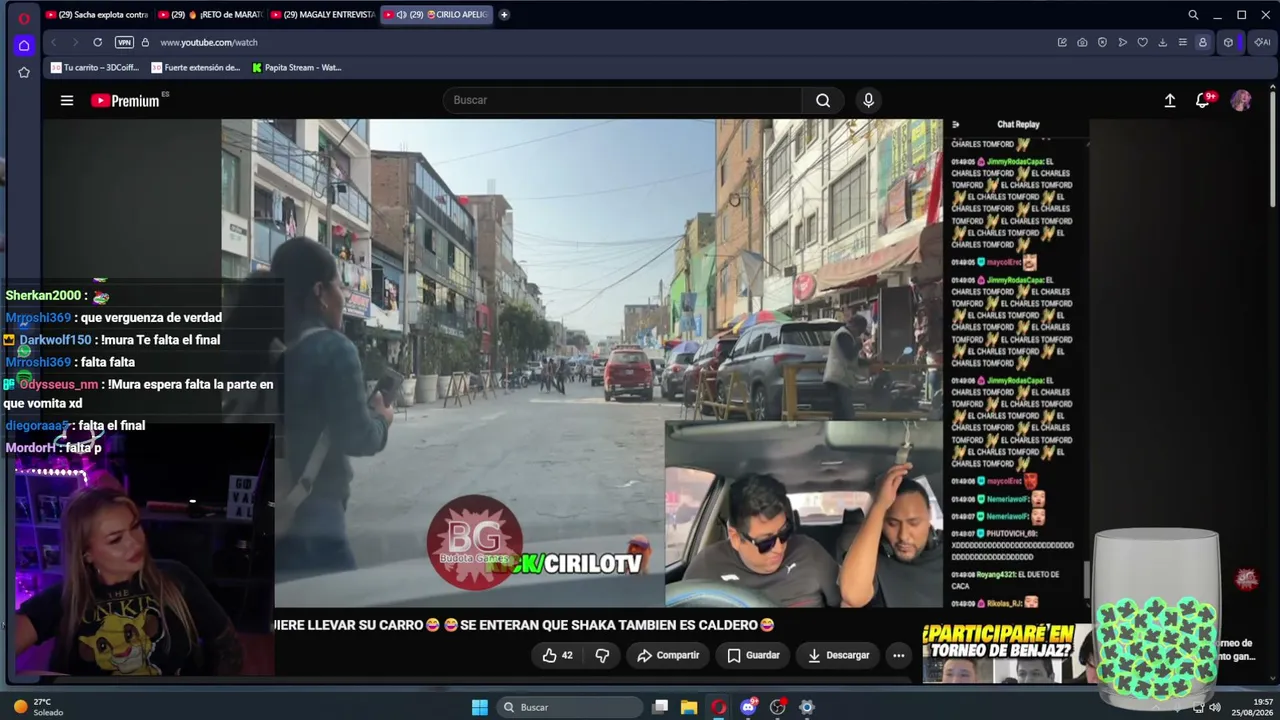Submit search with magnifier button
The image size is (1280, 720).
[823, 100]
